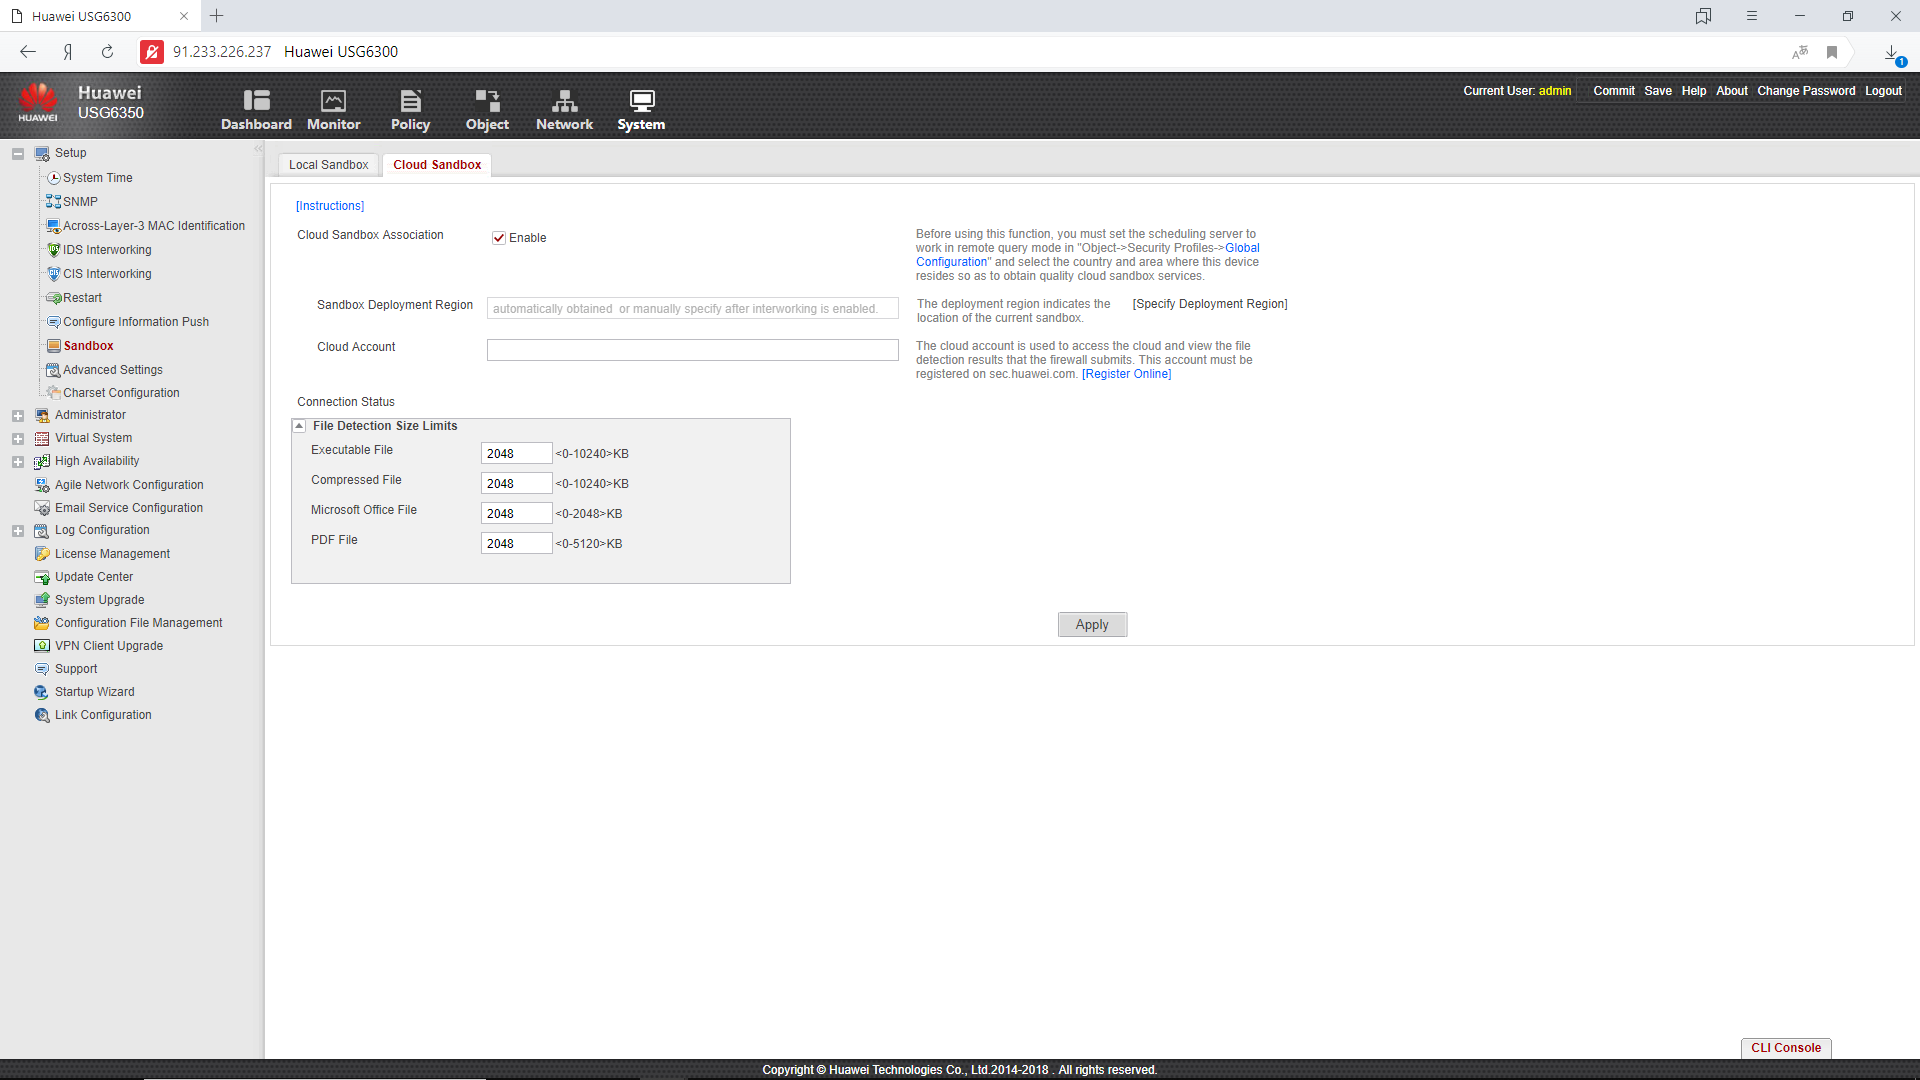
Task: Switch to the Local Sandbox tab
Action: [x=328, y=165]
